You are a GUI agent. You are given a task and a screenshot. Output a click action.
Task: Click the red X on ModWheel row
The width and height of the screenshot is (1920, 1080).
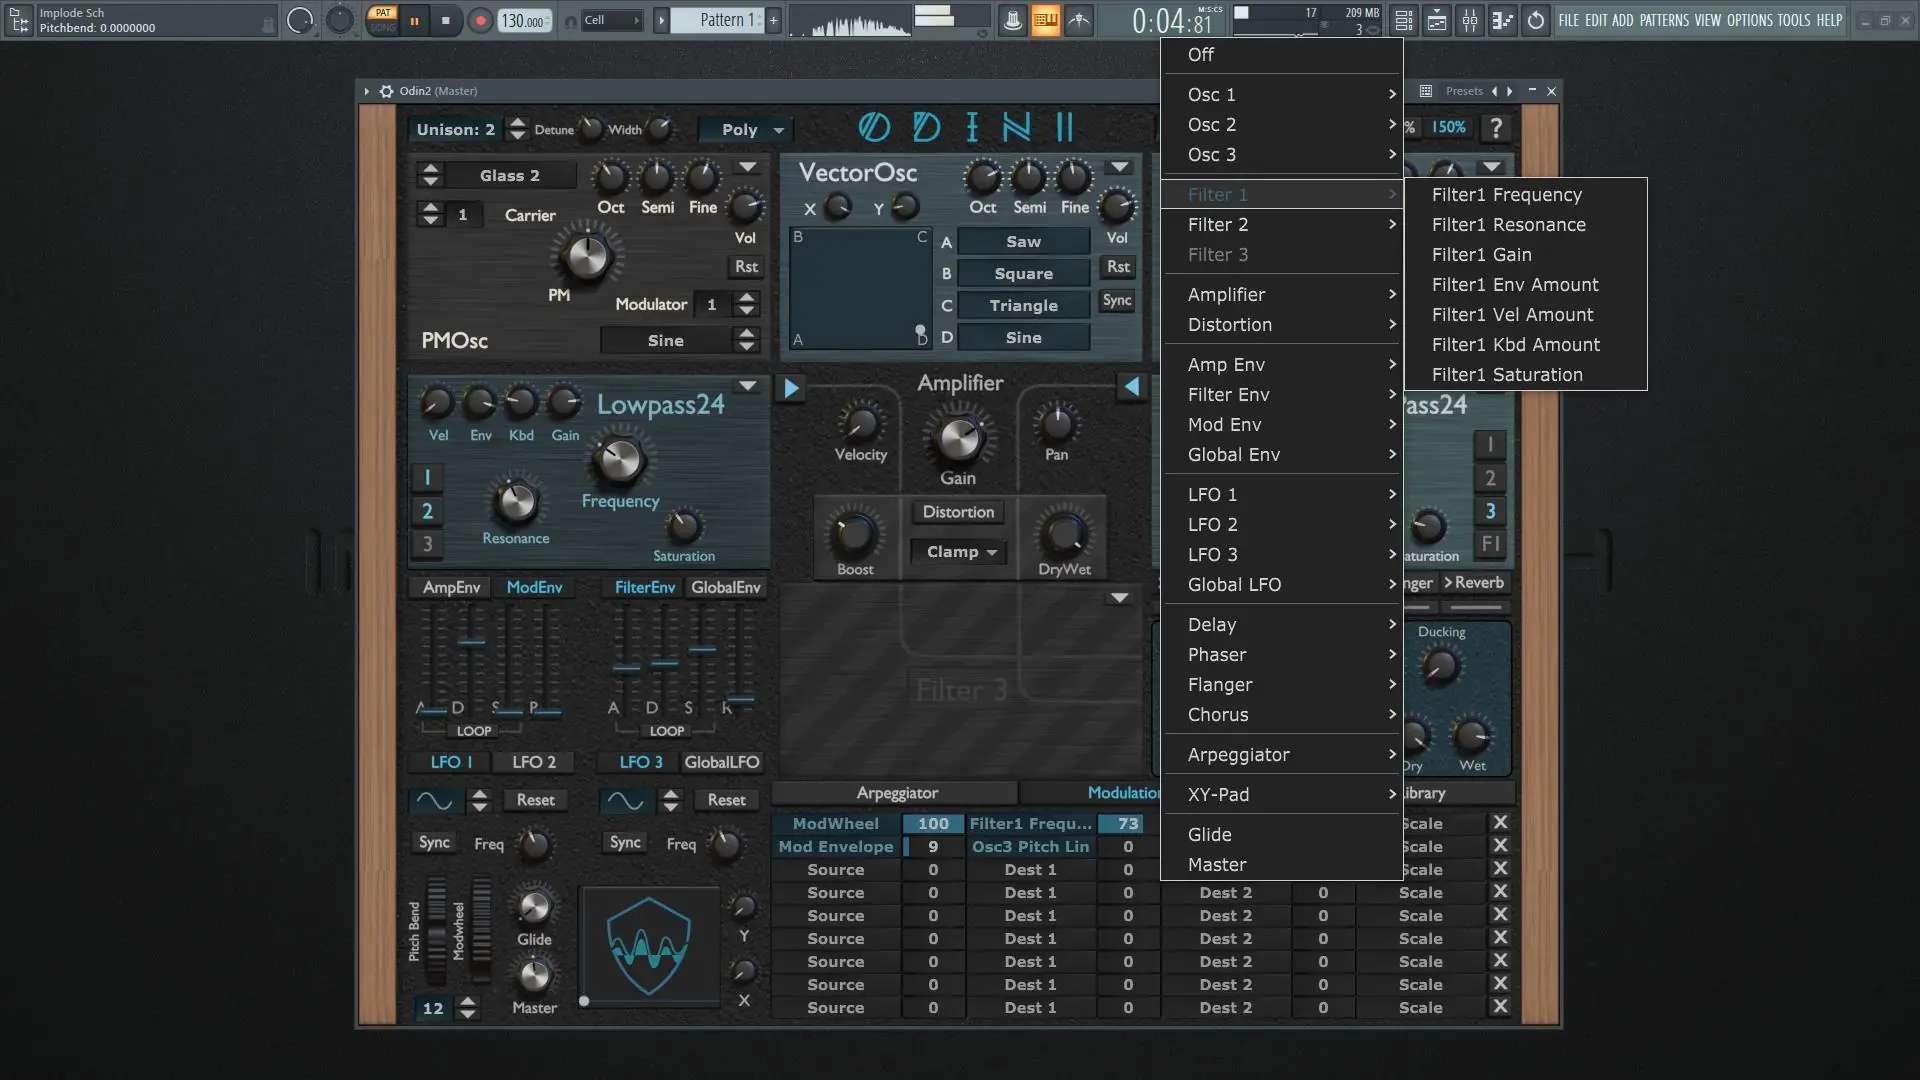(1500, 823)
